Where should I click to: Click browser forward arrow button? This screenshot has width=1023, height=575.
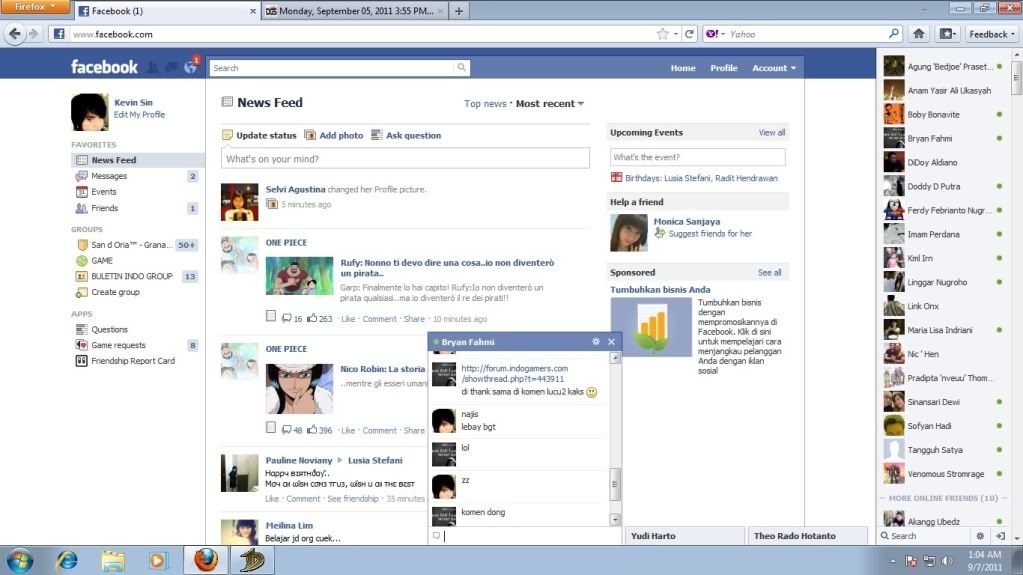(33, 34)
